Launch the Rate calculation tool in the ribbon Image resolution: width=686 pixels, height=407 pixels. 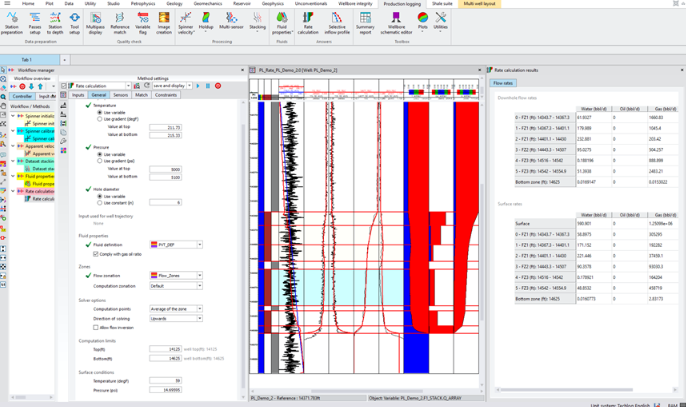tap(308, 20)
